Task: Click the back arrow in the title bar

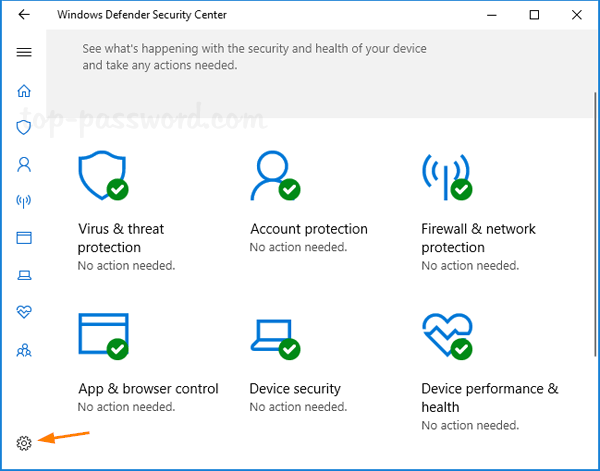Action: [x=24, y=15]
